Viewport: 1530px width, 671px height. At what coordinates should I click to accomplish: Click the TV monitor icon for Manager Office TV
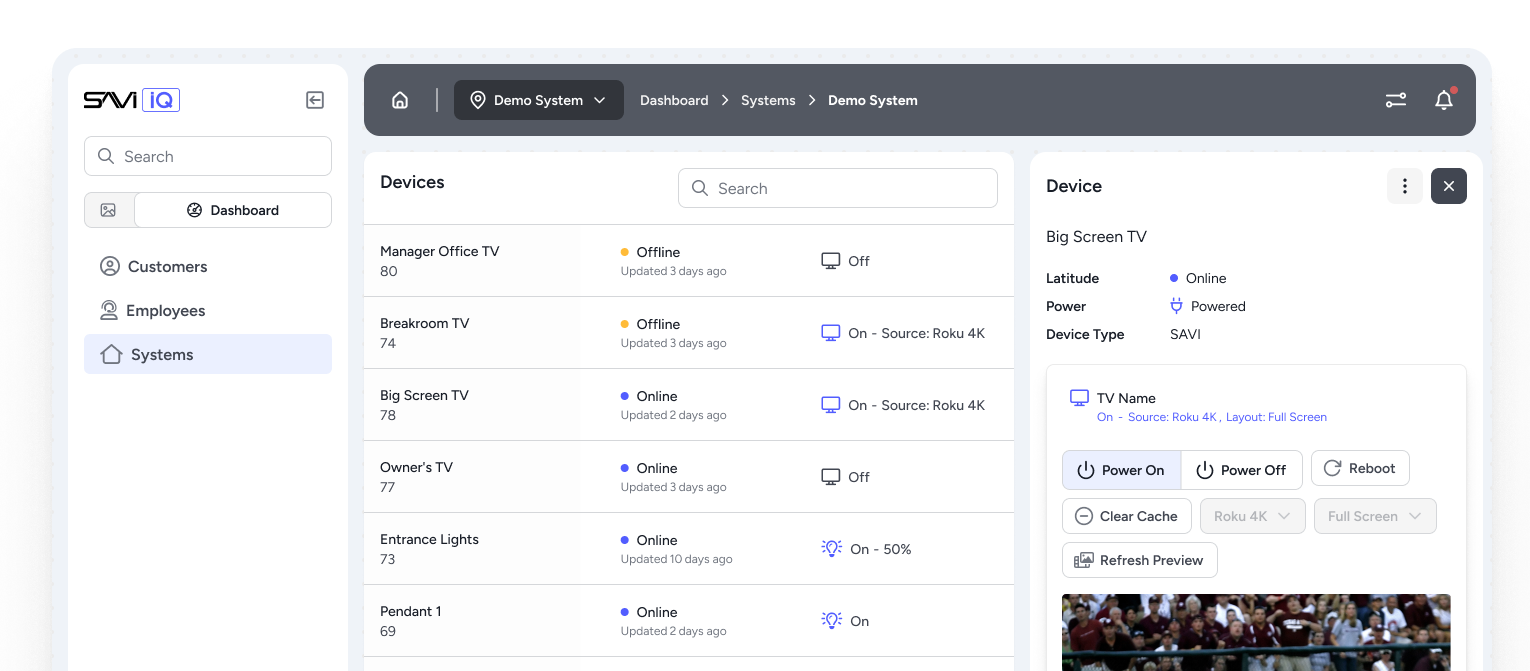[830, 260]
